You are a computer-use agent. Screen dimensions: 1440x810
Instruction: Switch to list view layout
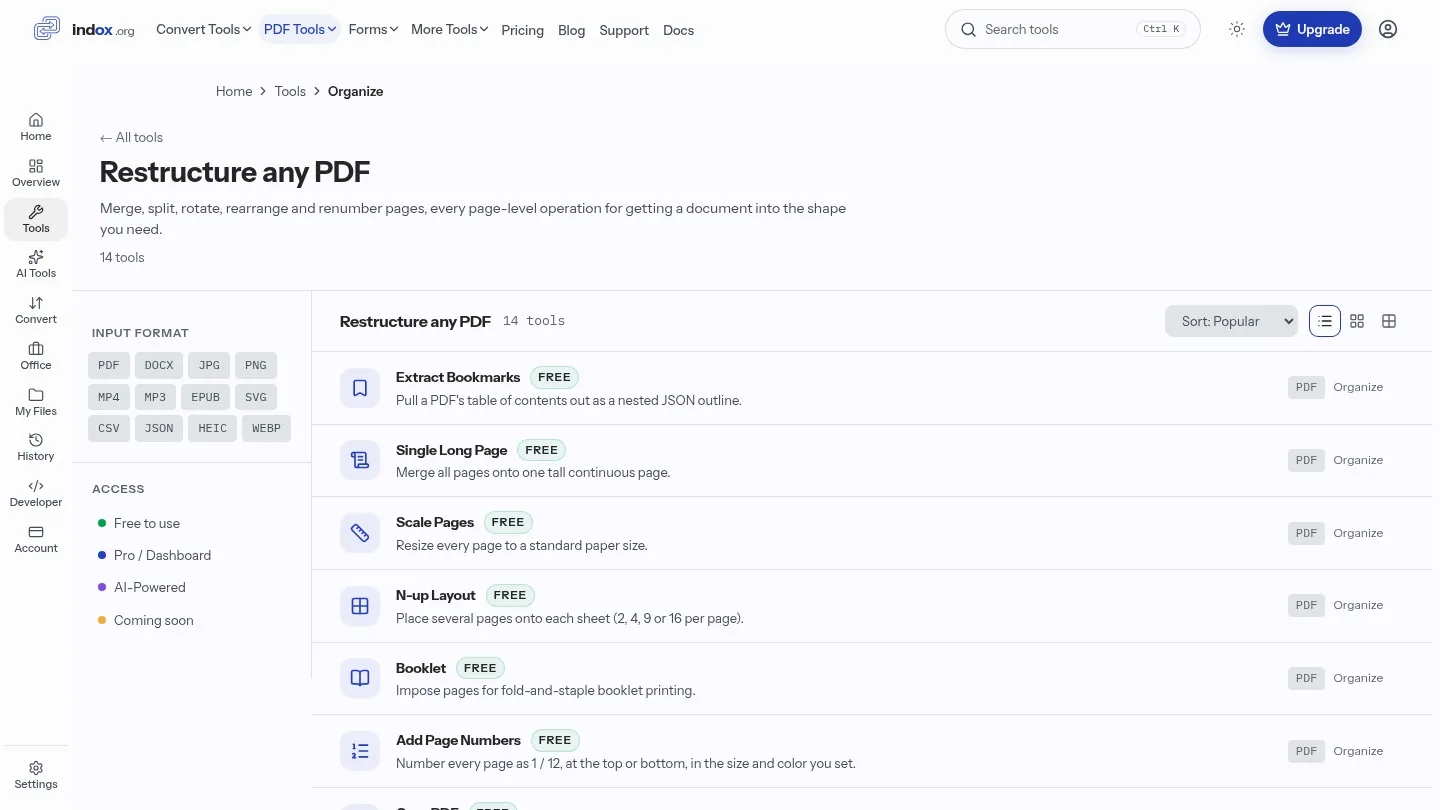click(x=1325, y=321)
